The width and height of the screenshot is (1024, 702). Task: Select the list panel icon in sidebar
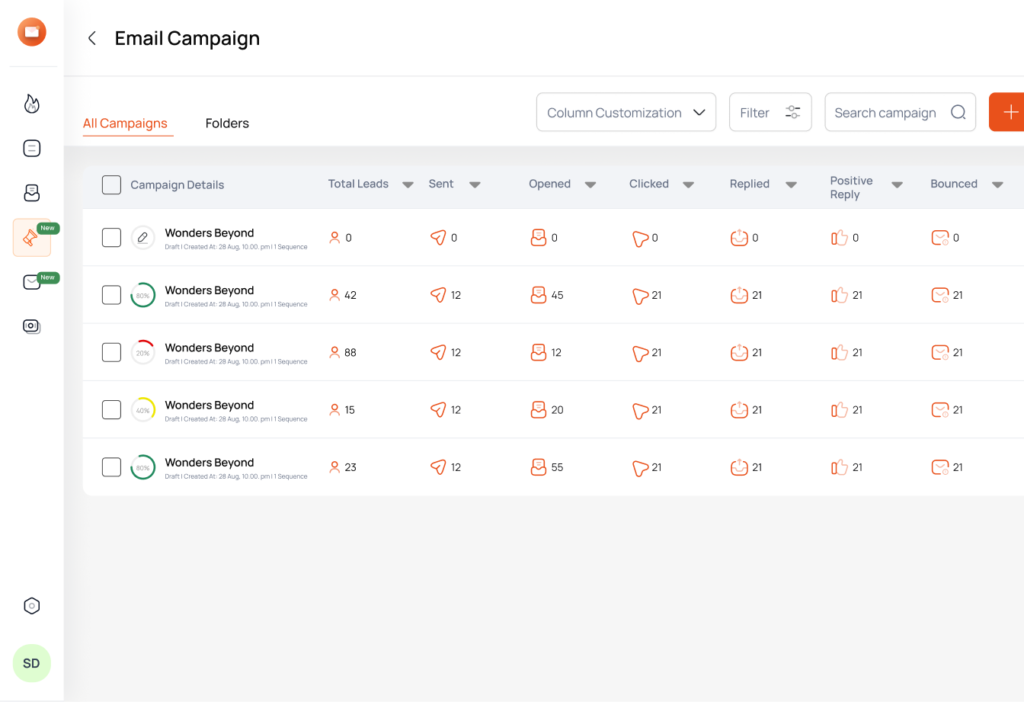tap(31, 147)
